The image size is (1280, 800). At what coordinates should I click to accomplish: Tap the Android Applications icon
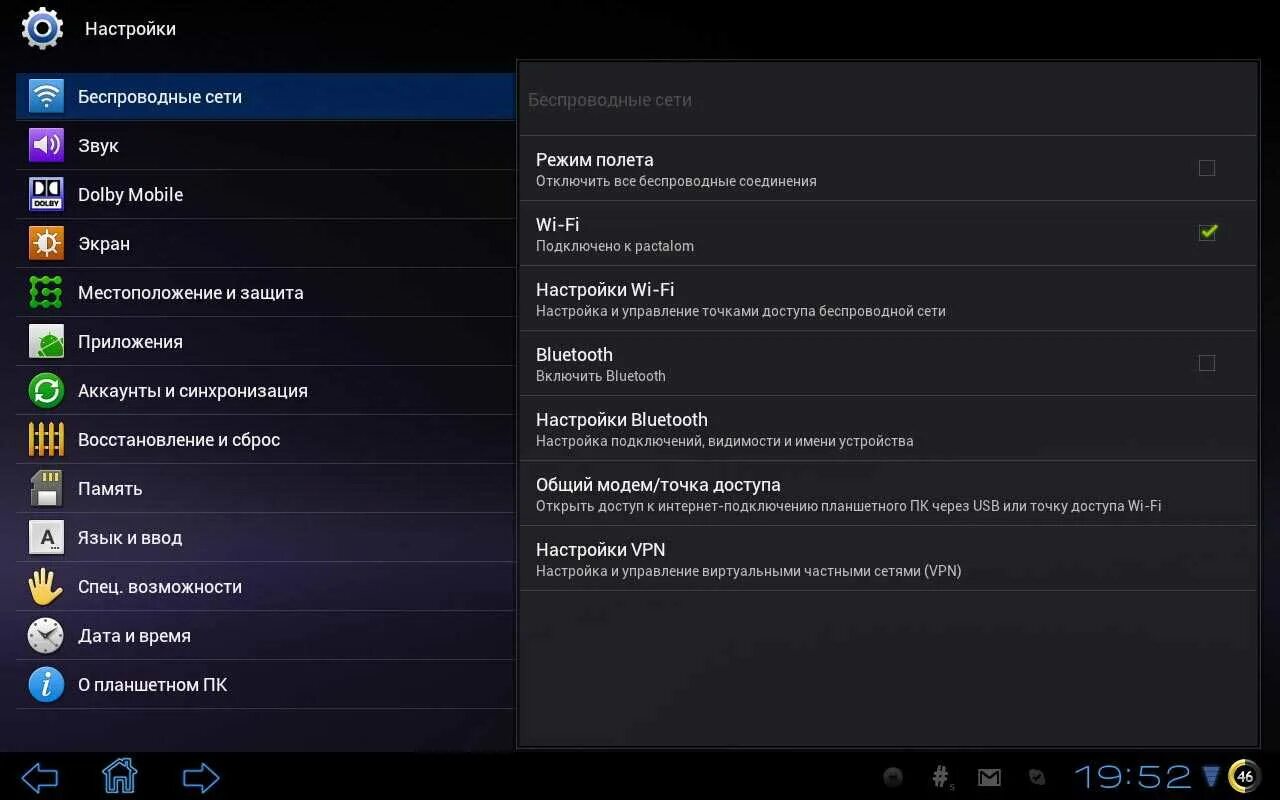point(46,341)
